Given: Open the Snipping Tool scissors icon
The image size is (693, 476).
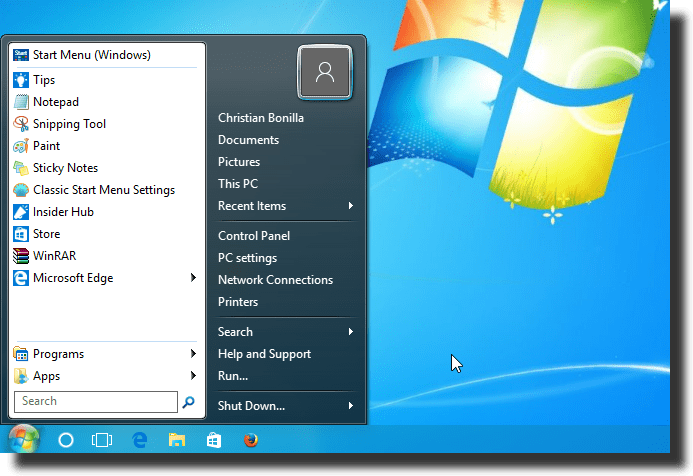Looking at the screenshot, I should point(21,124).
